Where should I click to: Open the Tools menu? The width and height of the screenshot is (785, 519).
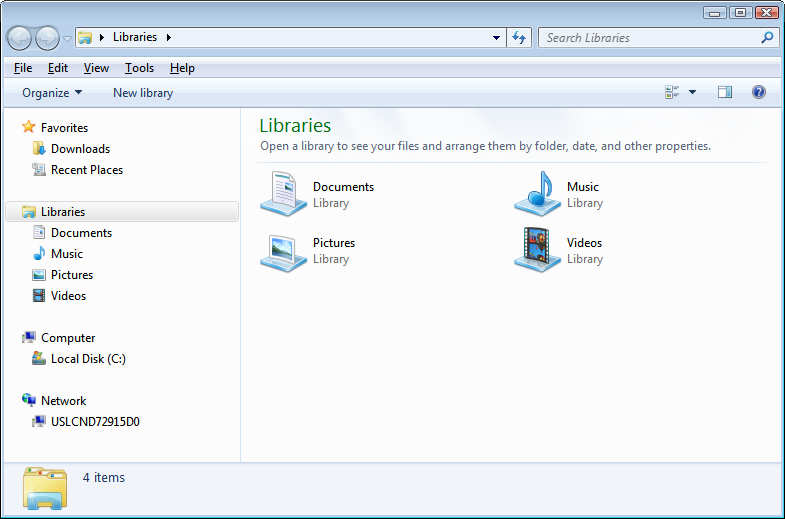(139, 68)
